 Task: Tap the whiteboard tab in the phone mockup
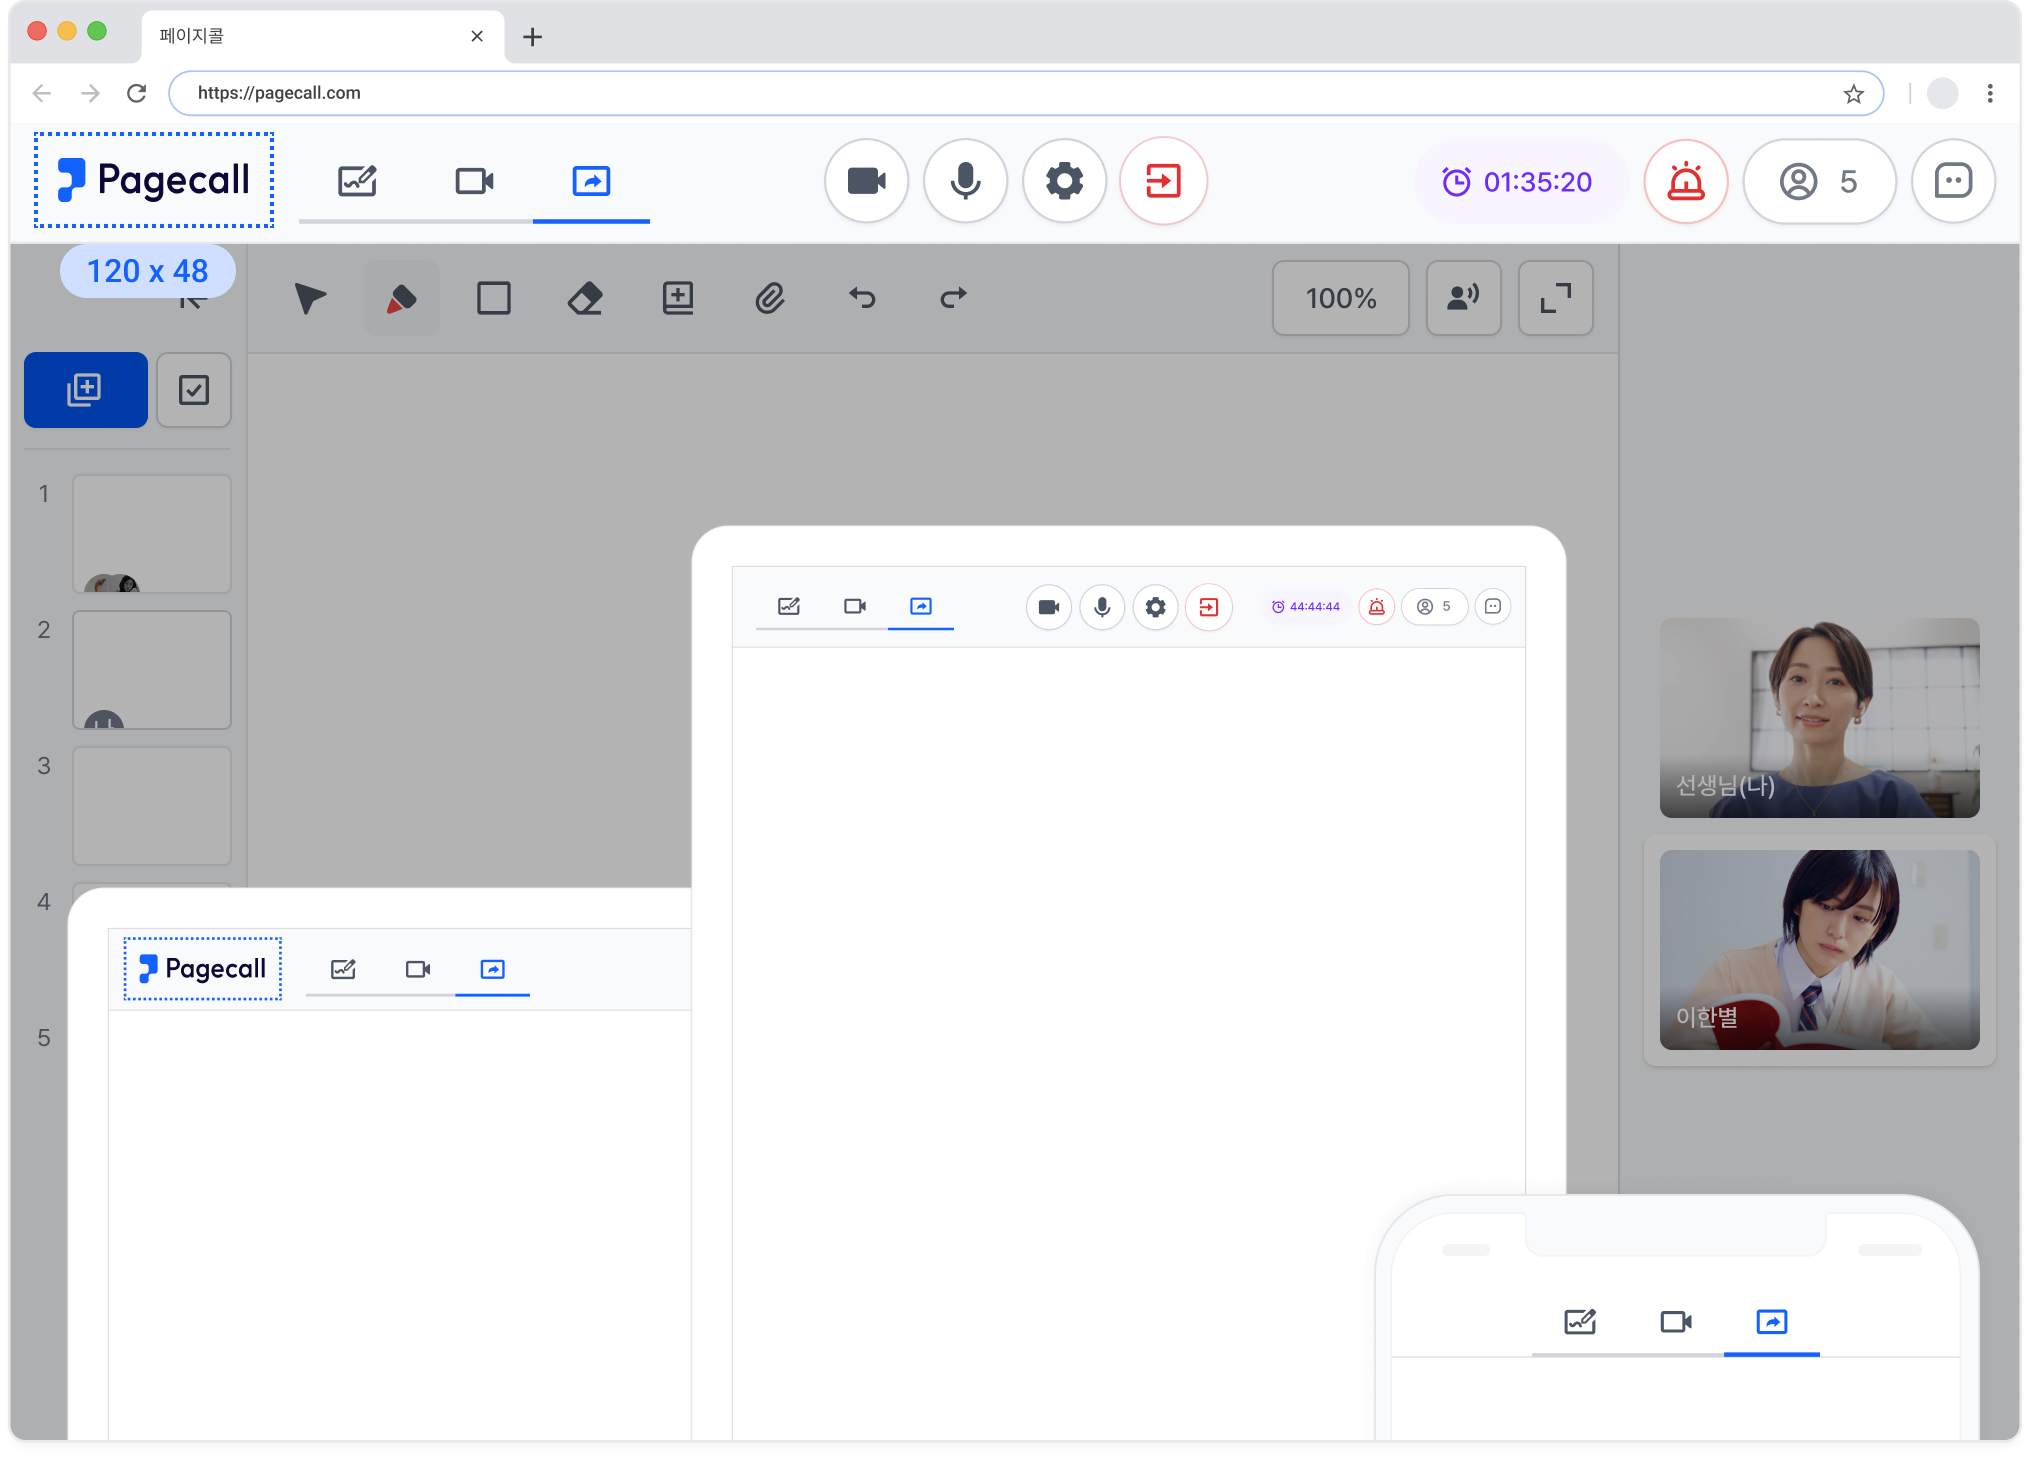[1580, 1322]
